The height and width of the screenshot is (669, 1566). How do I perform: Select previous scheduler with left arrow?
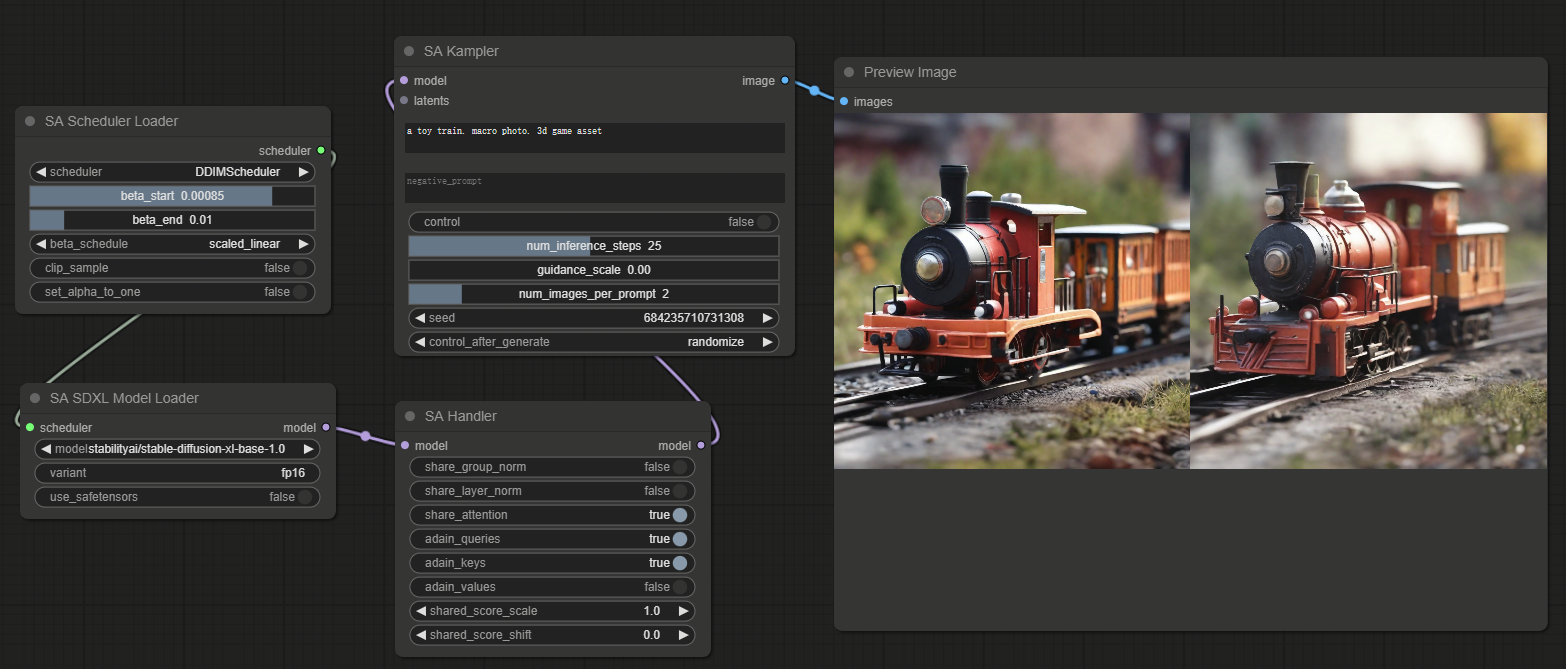pos(41,172)
